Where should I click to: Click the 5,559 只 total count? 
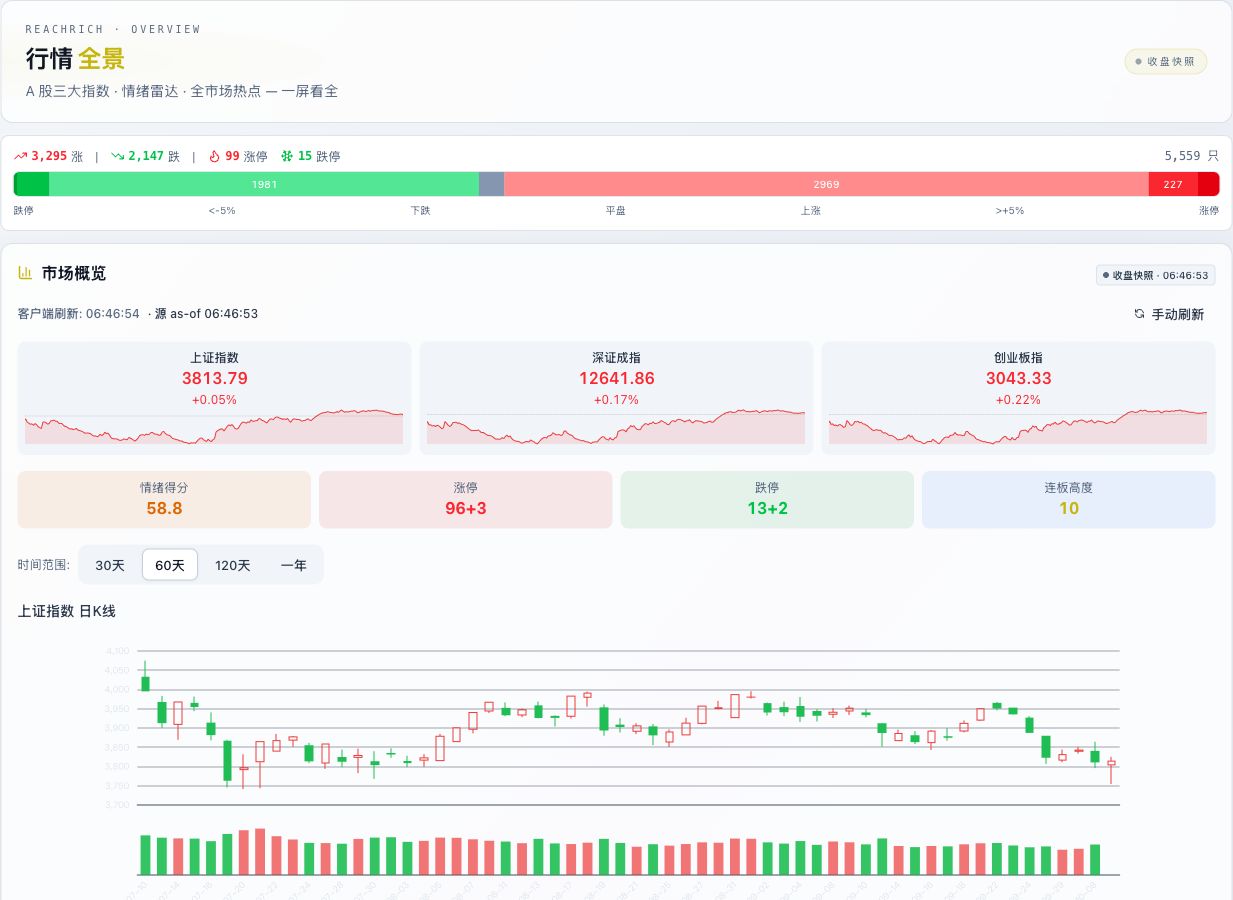[x=1192, y=156]
